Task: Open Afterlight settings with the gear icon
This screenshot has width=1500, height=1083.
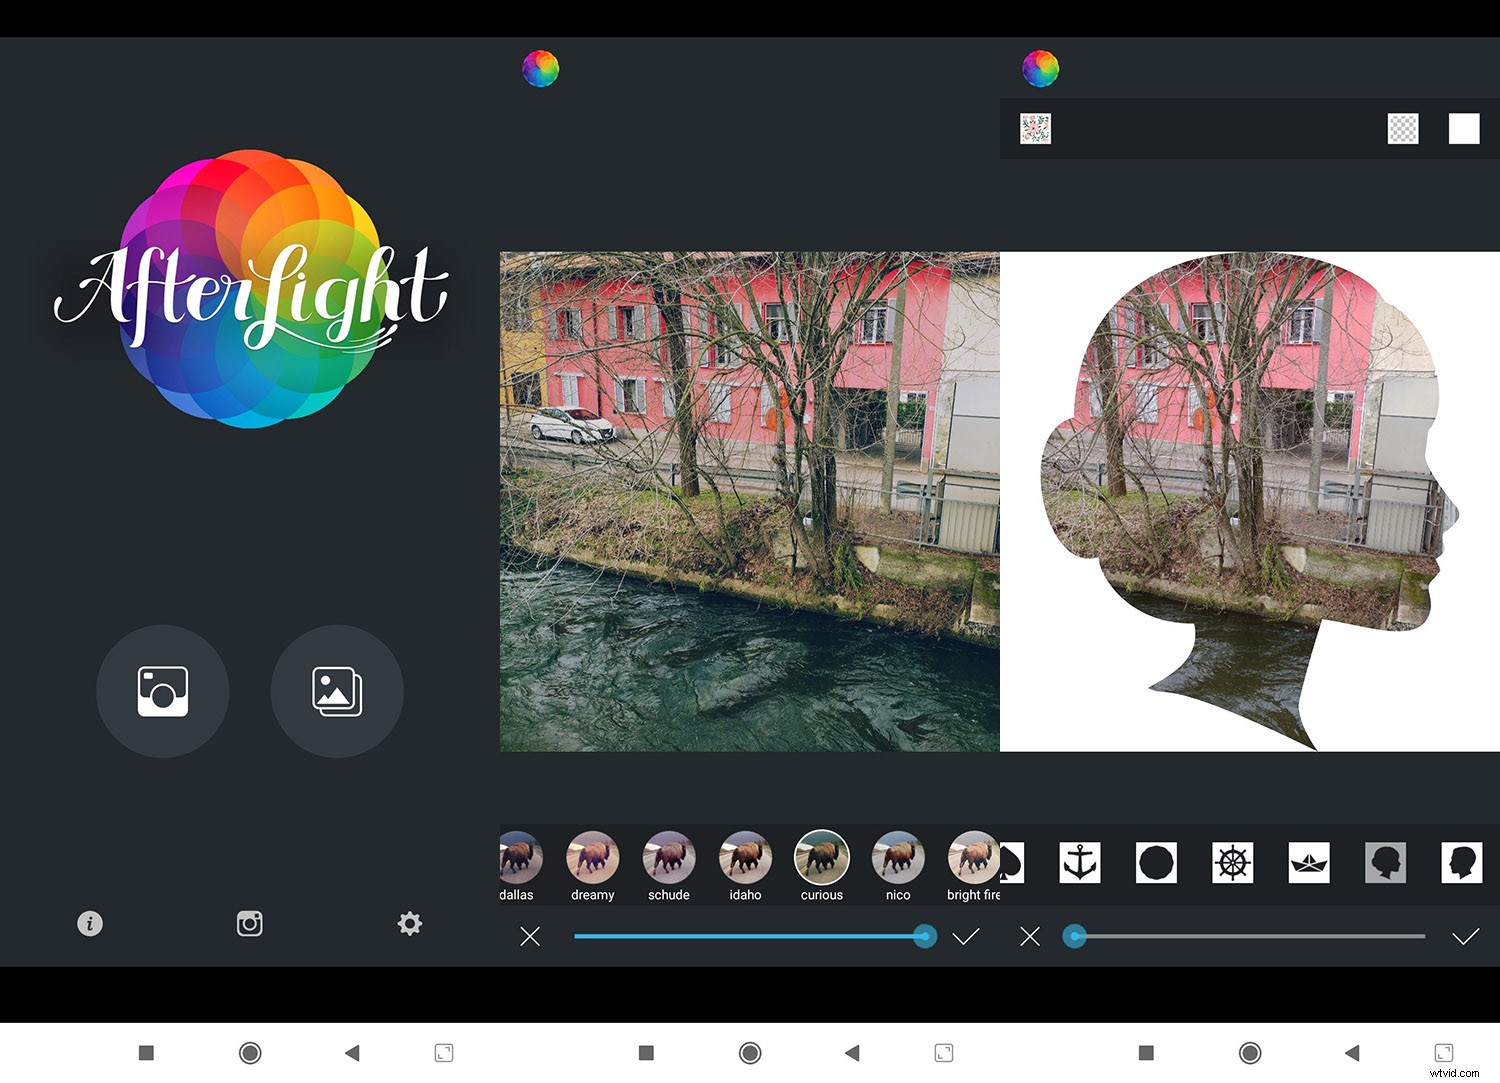Action: [x=408, y=923]
